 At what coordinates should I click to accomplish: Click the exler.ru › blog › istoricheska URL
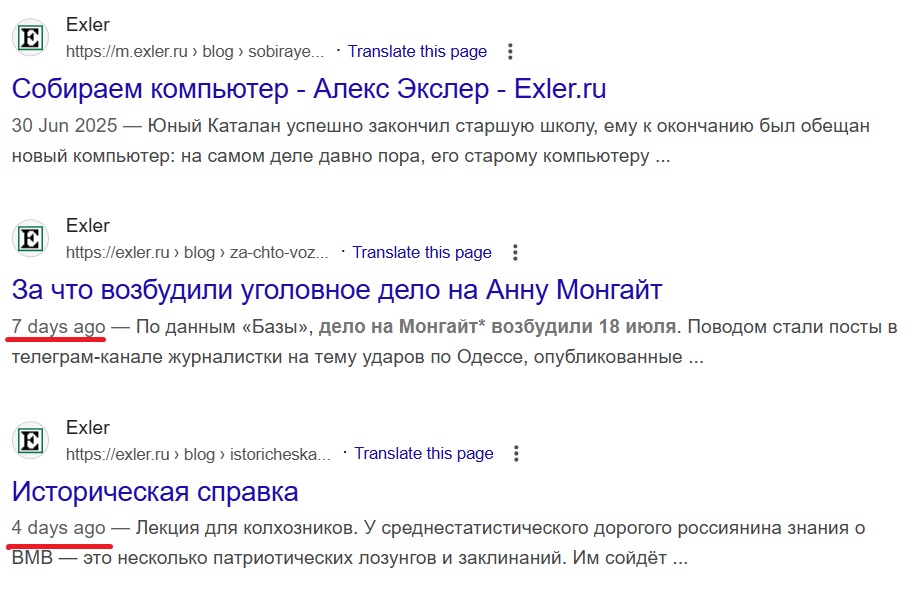[x=198, y=454]
